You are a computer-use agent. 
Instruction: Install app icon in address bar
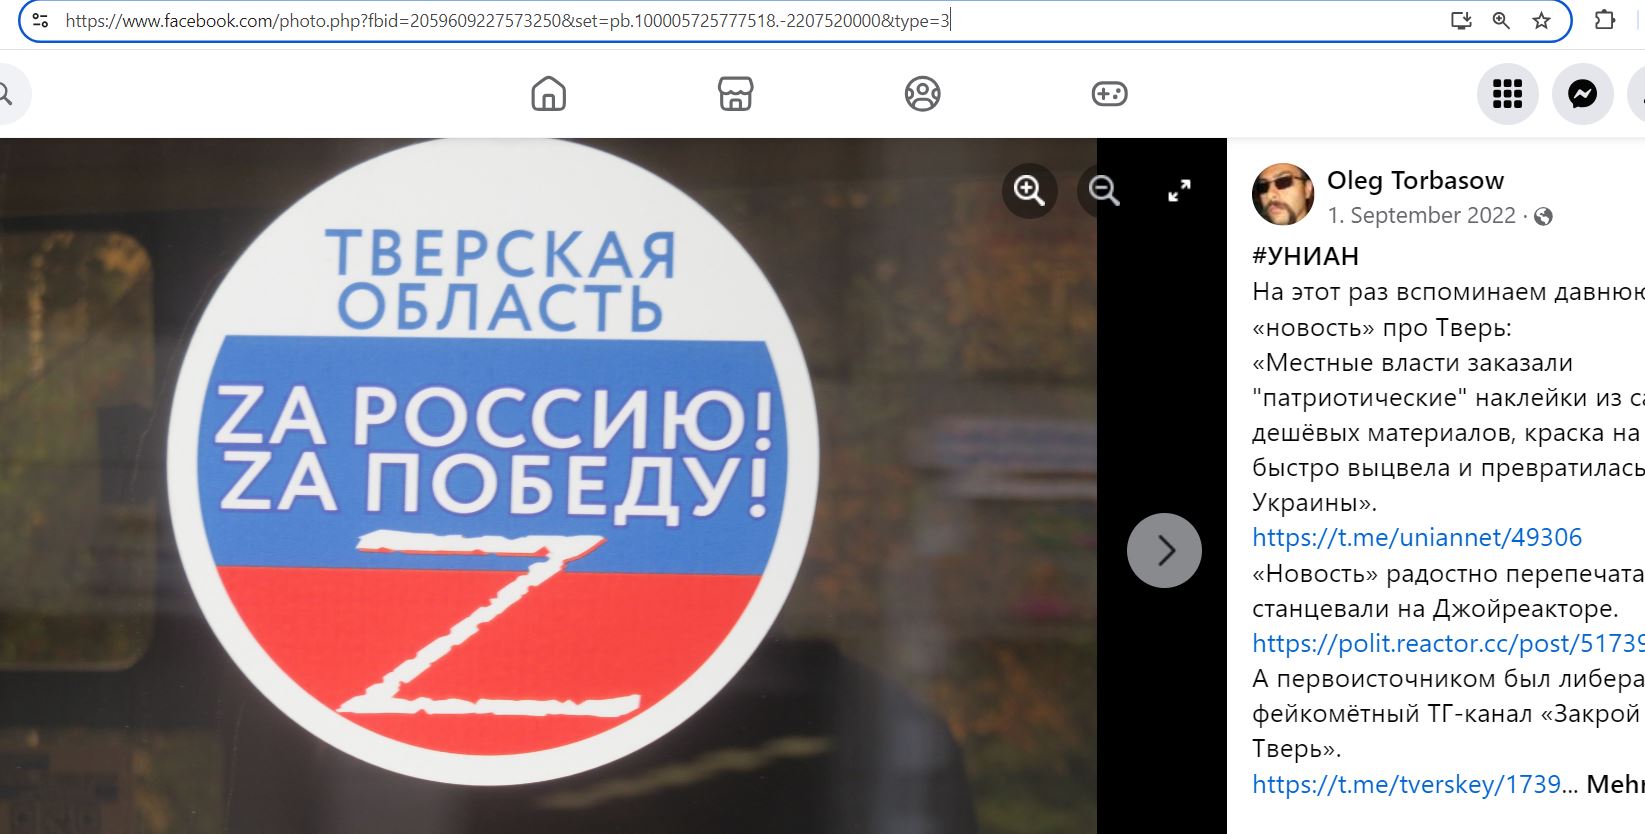tap(1461, 20)
